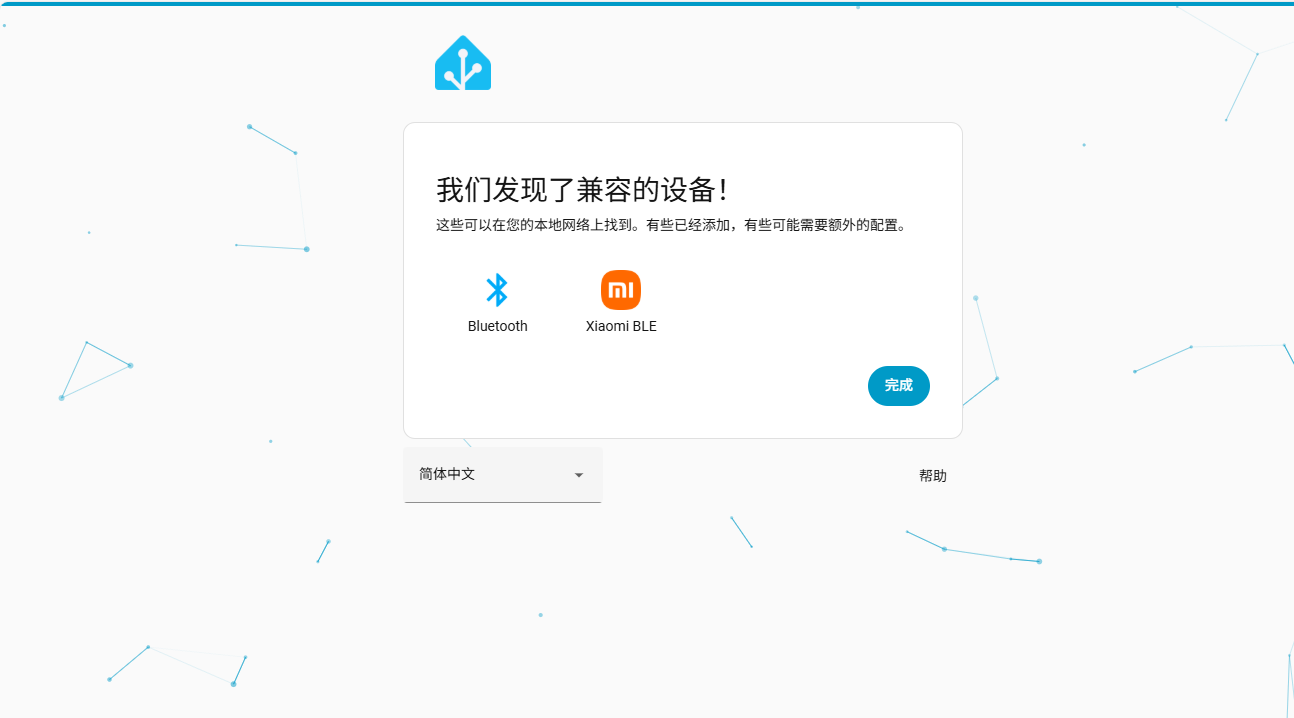Open the 帮助 help link

click(x=932, y=476)
